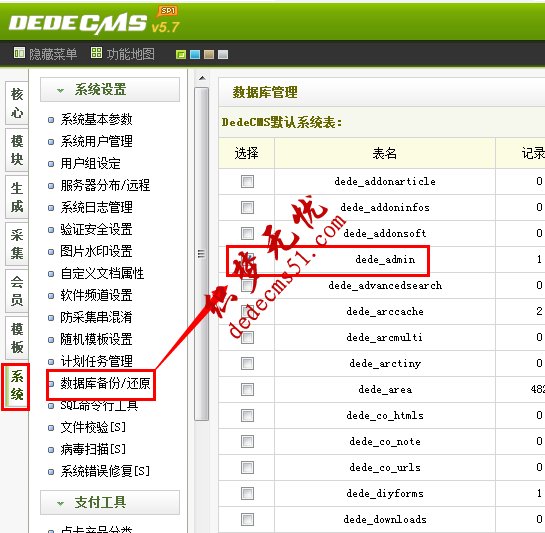
Task: Open 随机模板设置 page
Action: [96, 339]
